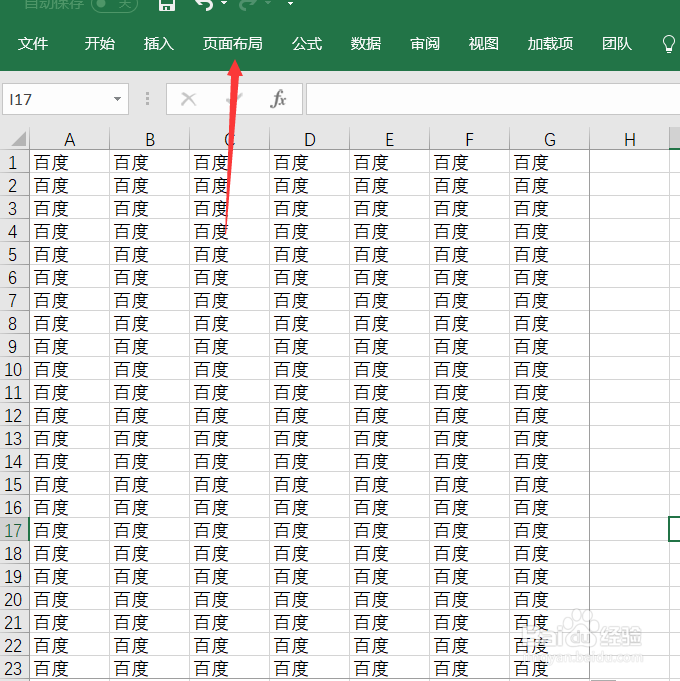Select row 23 header
Image resolution: width=680 pixels, height=681 pixels.
coord(14,669)
